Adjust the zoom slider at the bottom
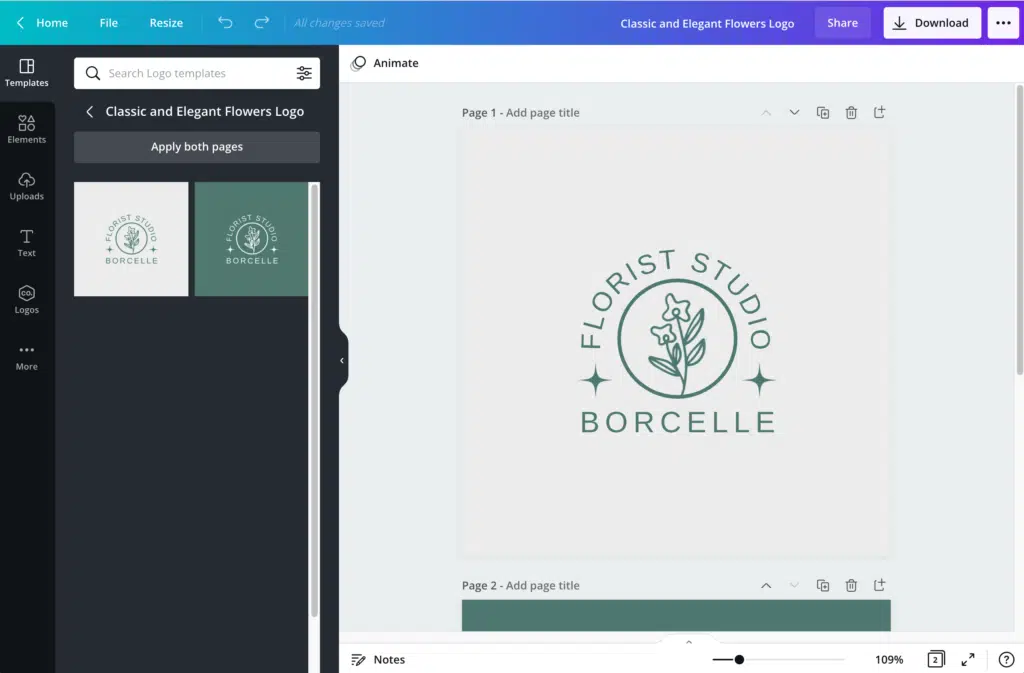1024x673 pixels. (x=739, y=659)
